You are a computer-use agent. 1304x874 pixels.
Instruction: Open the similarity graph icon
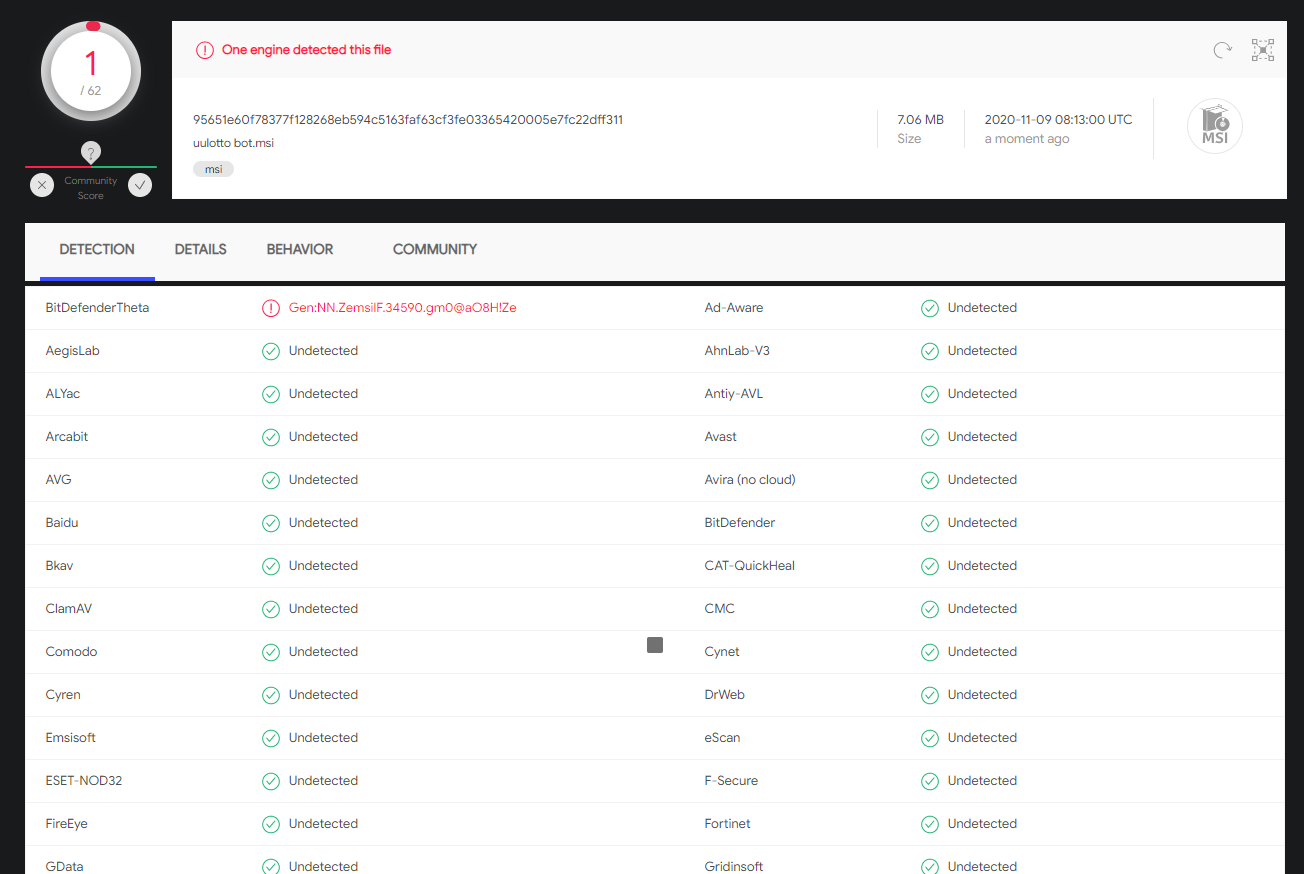pos(1263,50)
